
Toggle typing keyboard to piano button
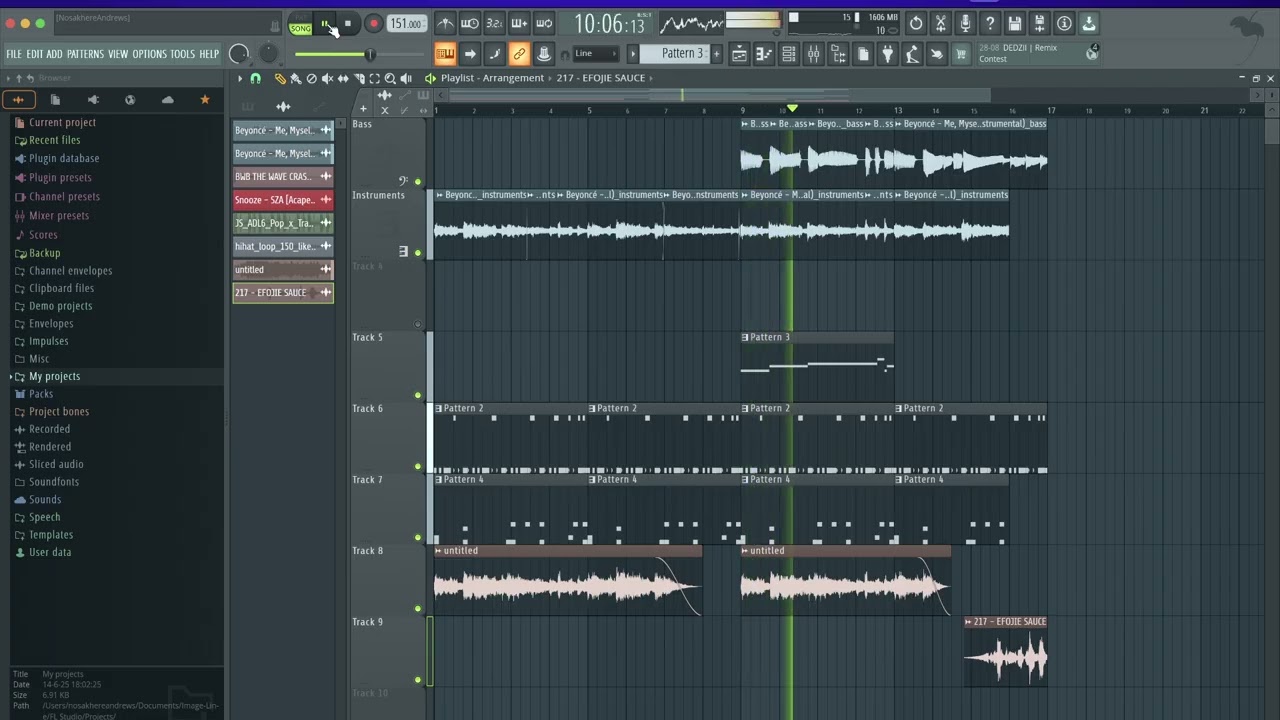pyautogui.click(x=445, y=54)
